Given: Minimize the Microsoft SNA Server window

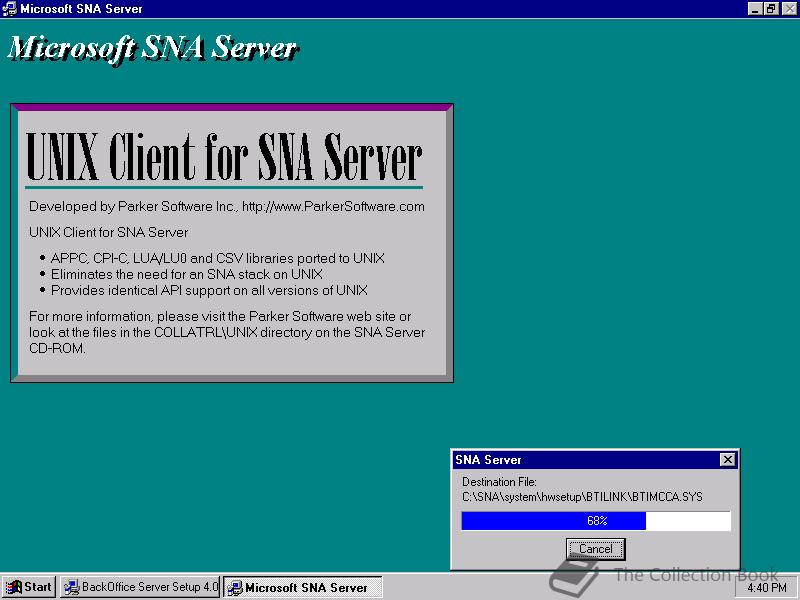Looking at the screenshot, I should coord(755,9).
